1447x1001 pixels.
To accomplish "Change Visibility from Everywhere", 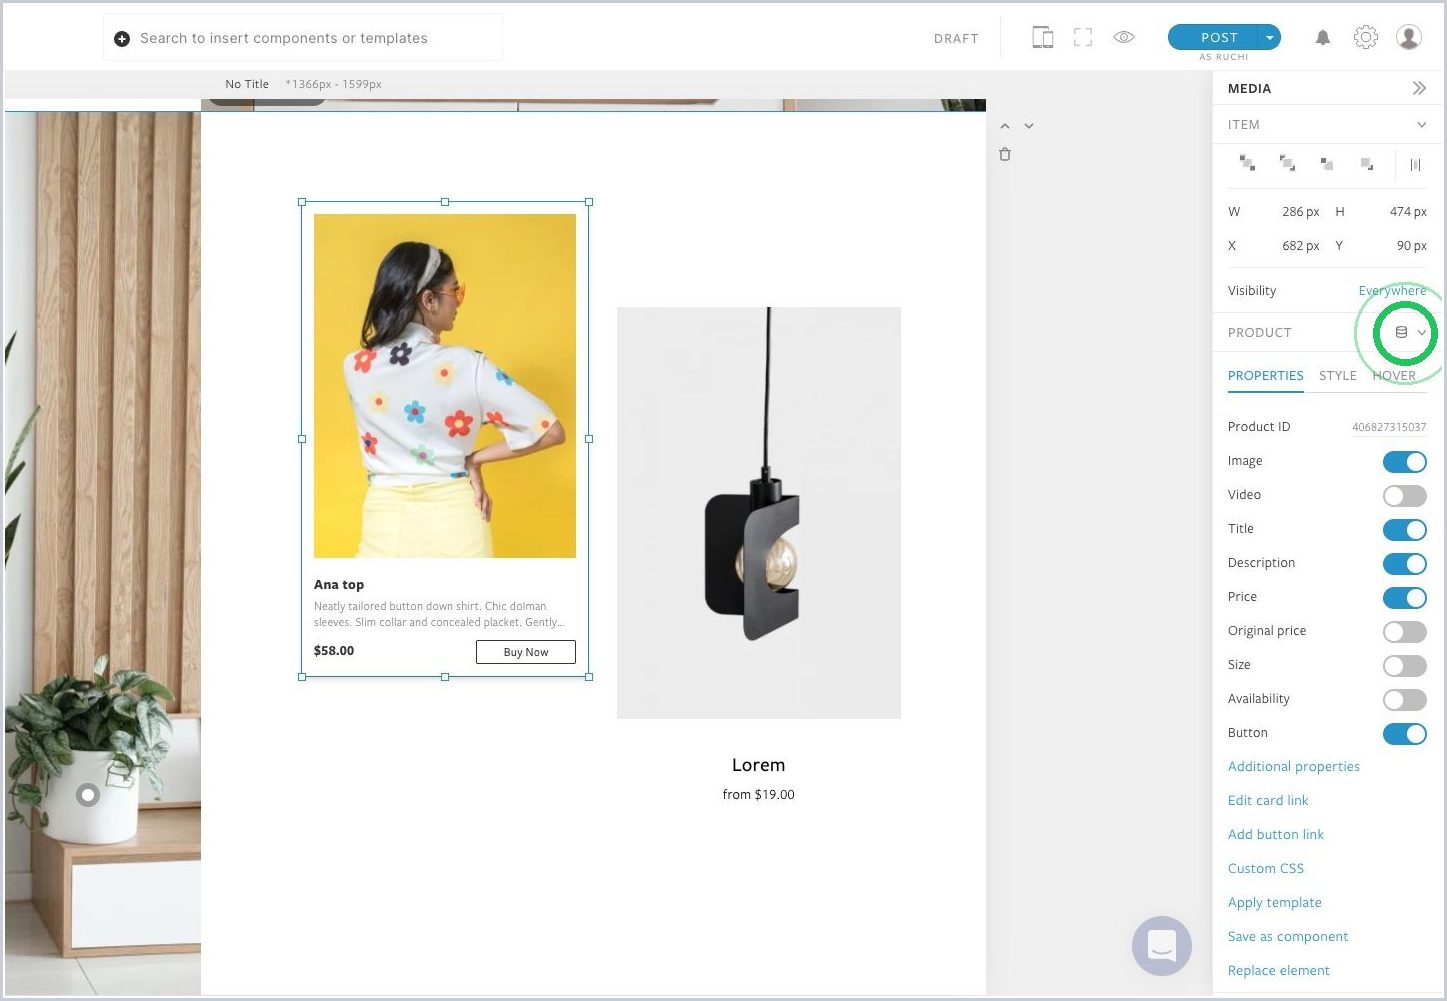I will (x=1392, y=291).
